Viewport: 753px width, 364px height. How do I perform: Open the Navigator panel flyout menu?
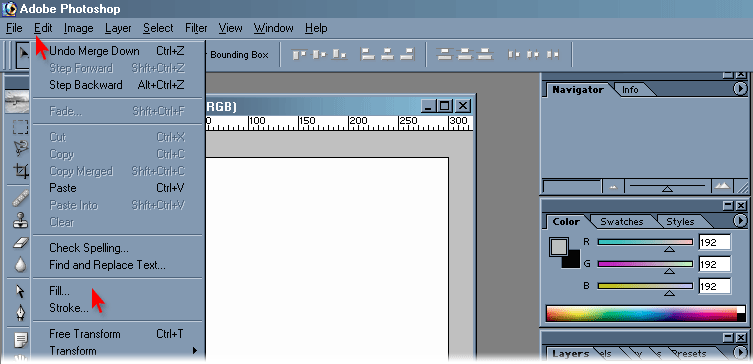coord(740,89)
